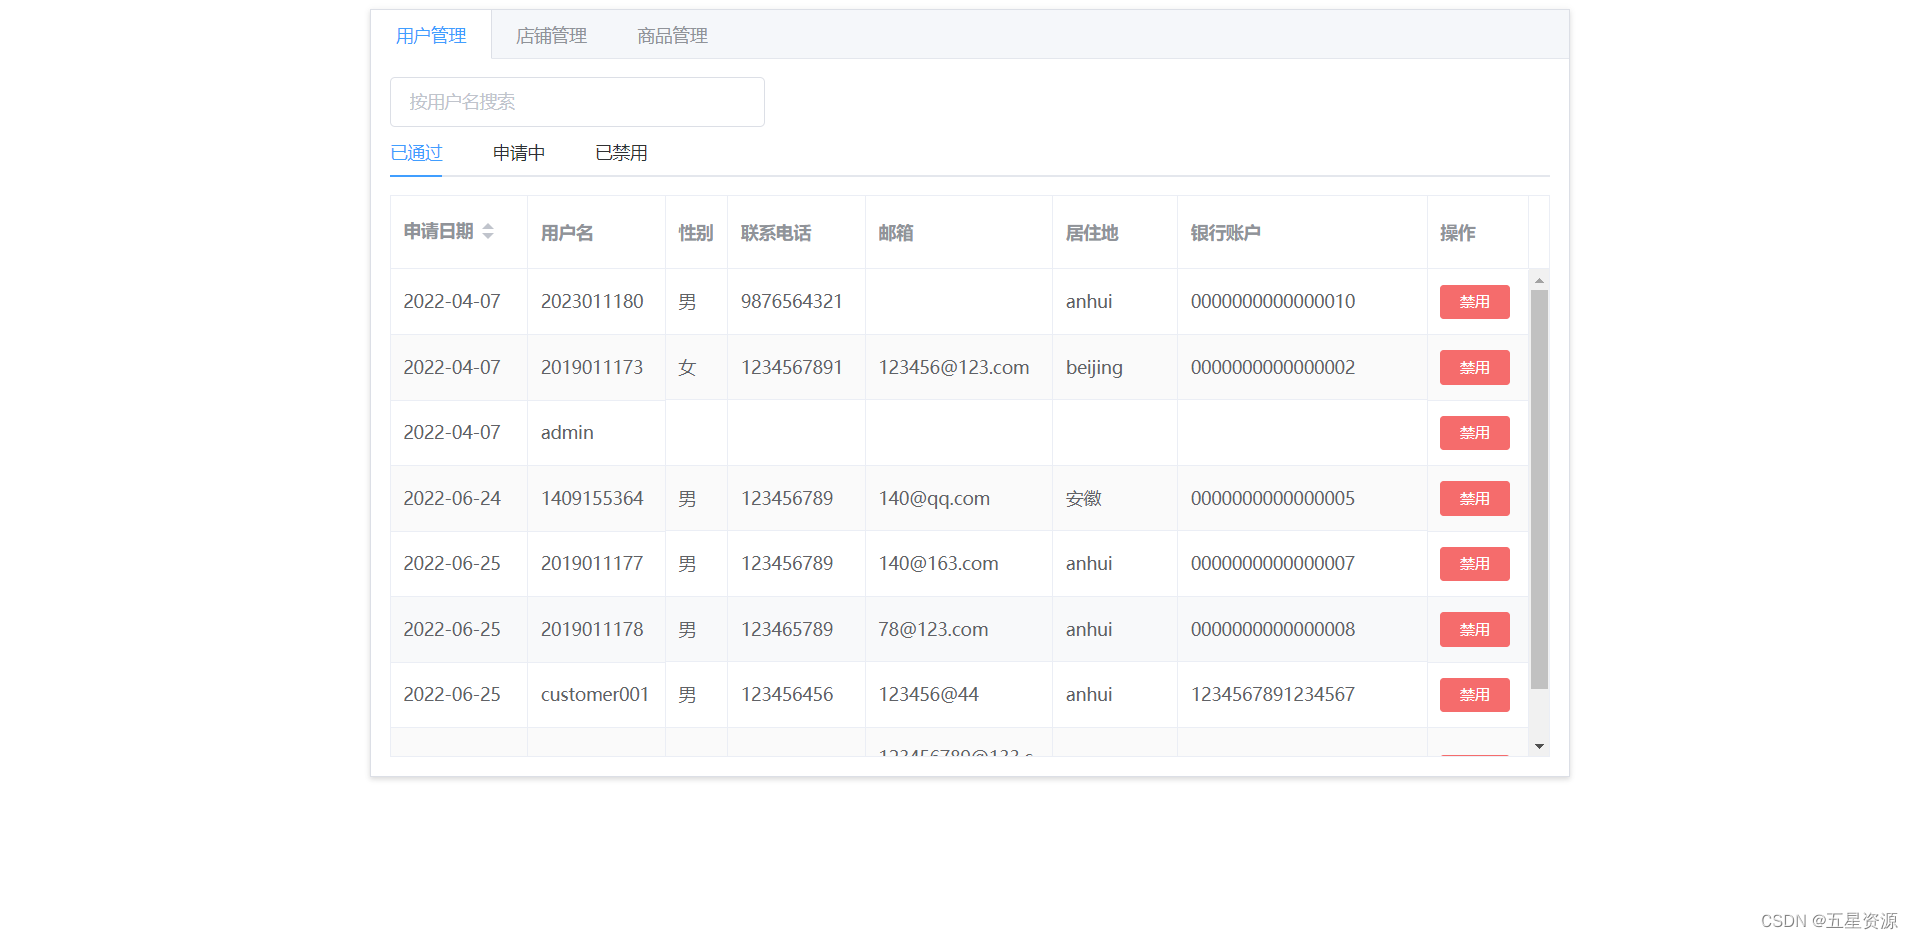Disable user 2019011177
The image size is (1913, 939).
[1473, 563]
